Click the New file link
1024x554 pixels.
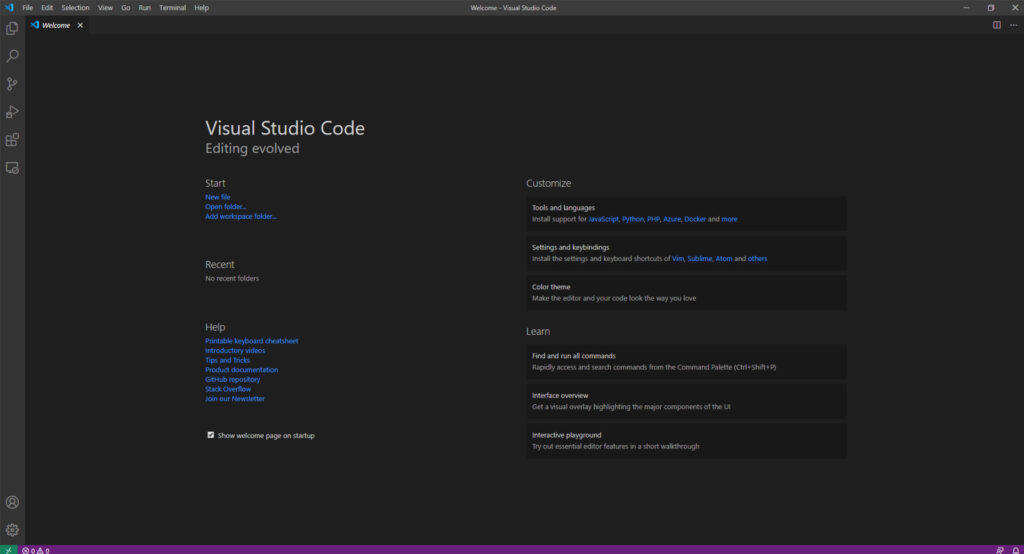click(x=217, y=197)
